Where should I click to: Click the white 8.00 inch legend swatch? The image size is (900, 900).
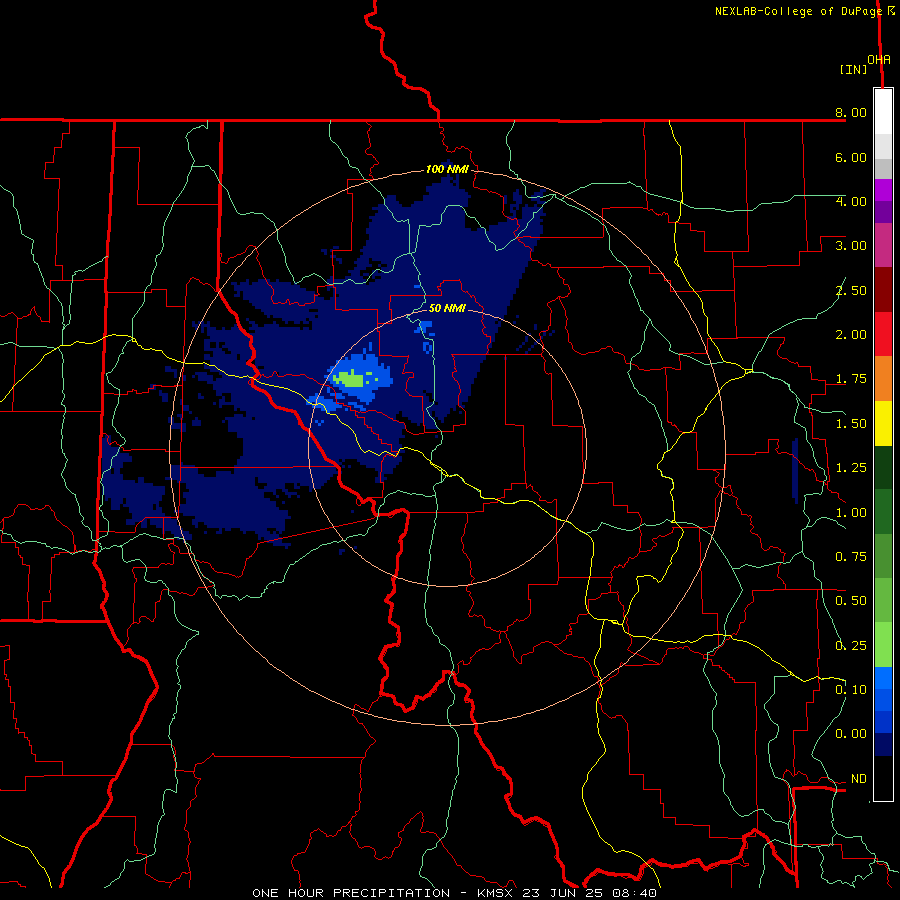pos(883,112)
